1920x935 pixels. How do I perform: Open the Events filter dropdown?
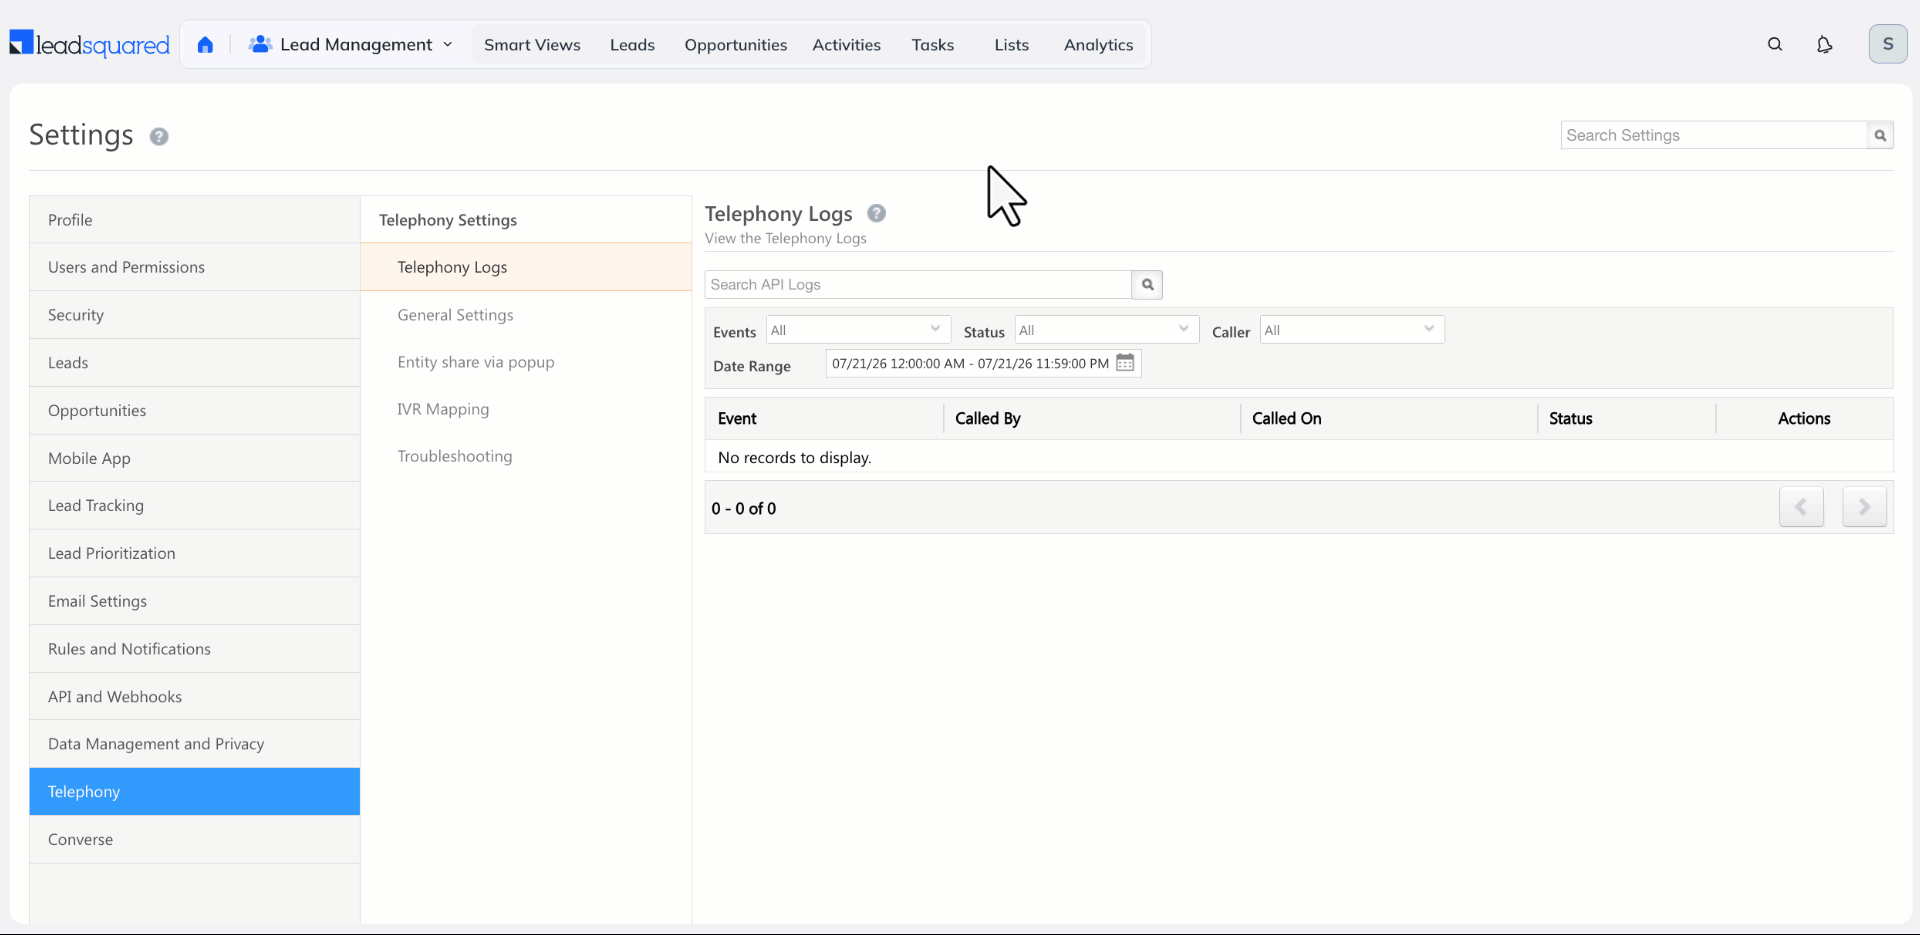(x=858, y=330)
